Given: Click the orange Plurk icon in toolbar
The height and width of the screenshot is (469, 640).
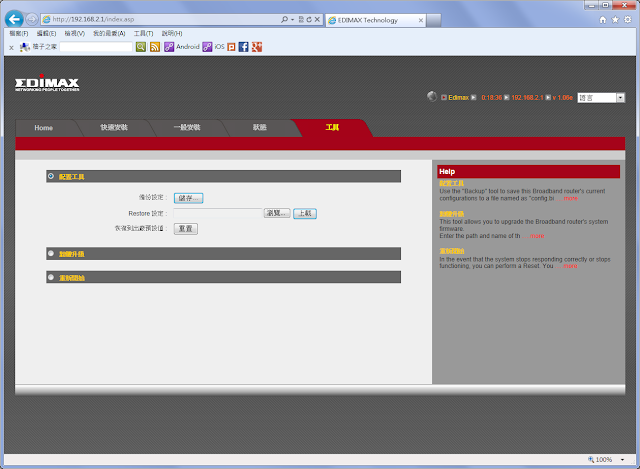Looking at the screenshot, I should tap(231, 47).
